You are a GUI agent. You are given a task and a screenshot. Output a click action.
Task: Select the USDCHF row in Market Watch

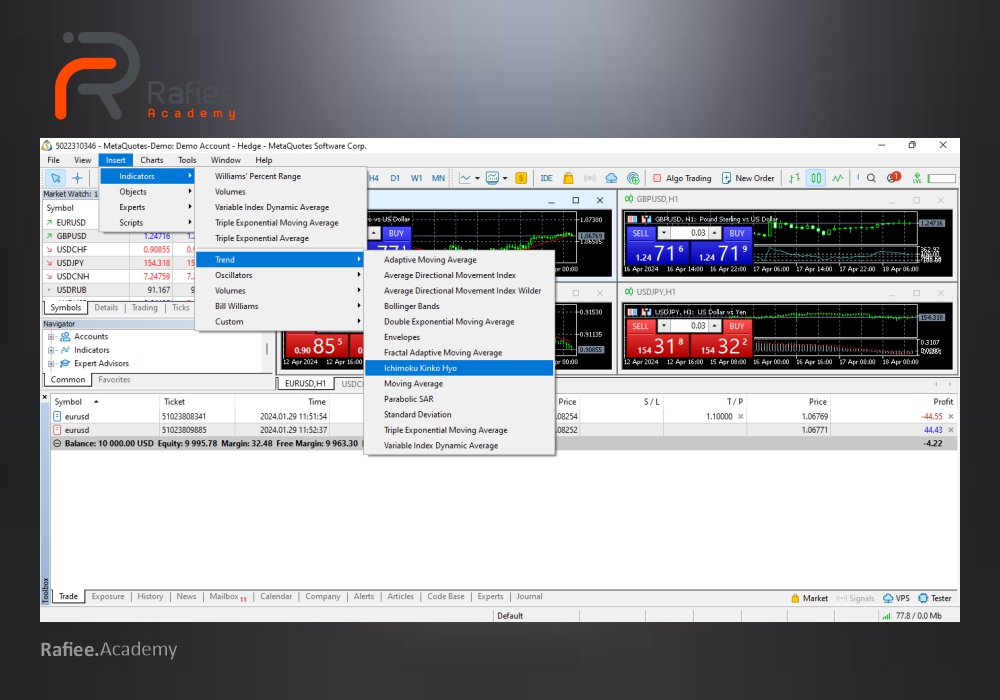(x=119, y=249)
